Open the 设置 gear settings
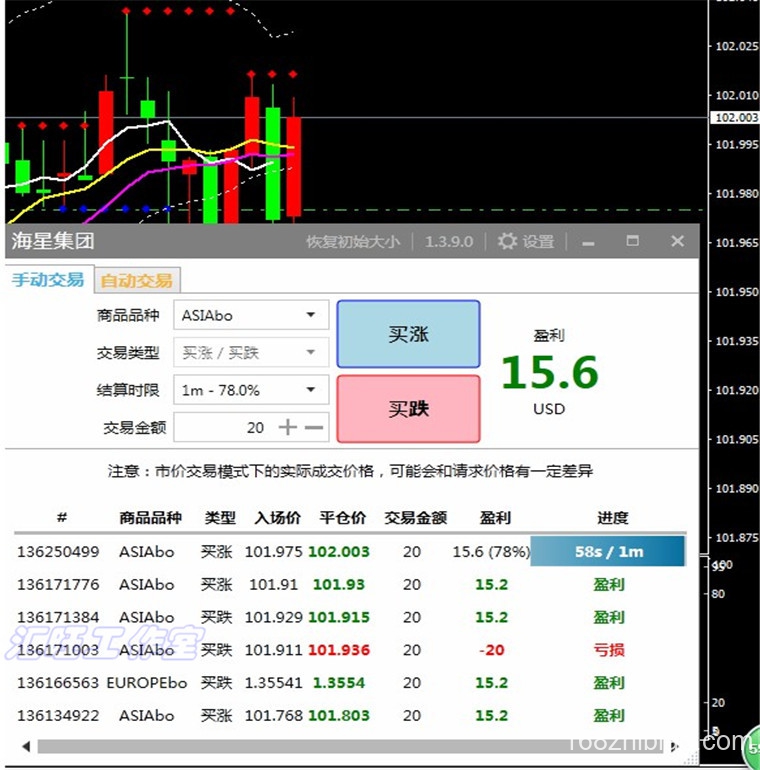 525,241
